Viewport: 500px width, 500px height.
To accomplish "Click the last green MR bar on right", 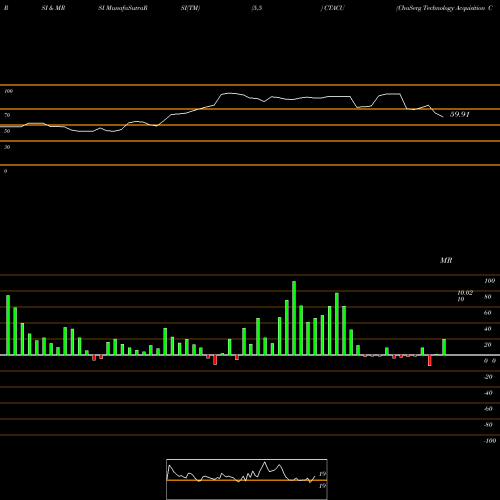I will coord(444,347).
